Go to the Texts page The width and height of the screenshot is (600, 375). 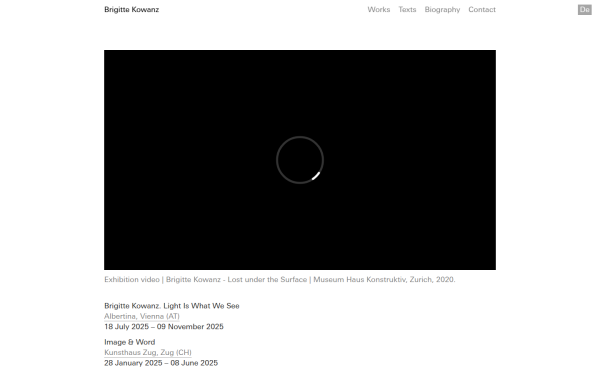(407, 10)
